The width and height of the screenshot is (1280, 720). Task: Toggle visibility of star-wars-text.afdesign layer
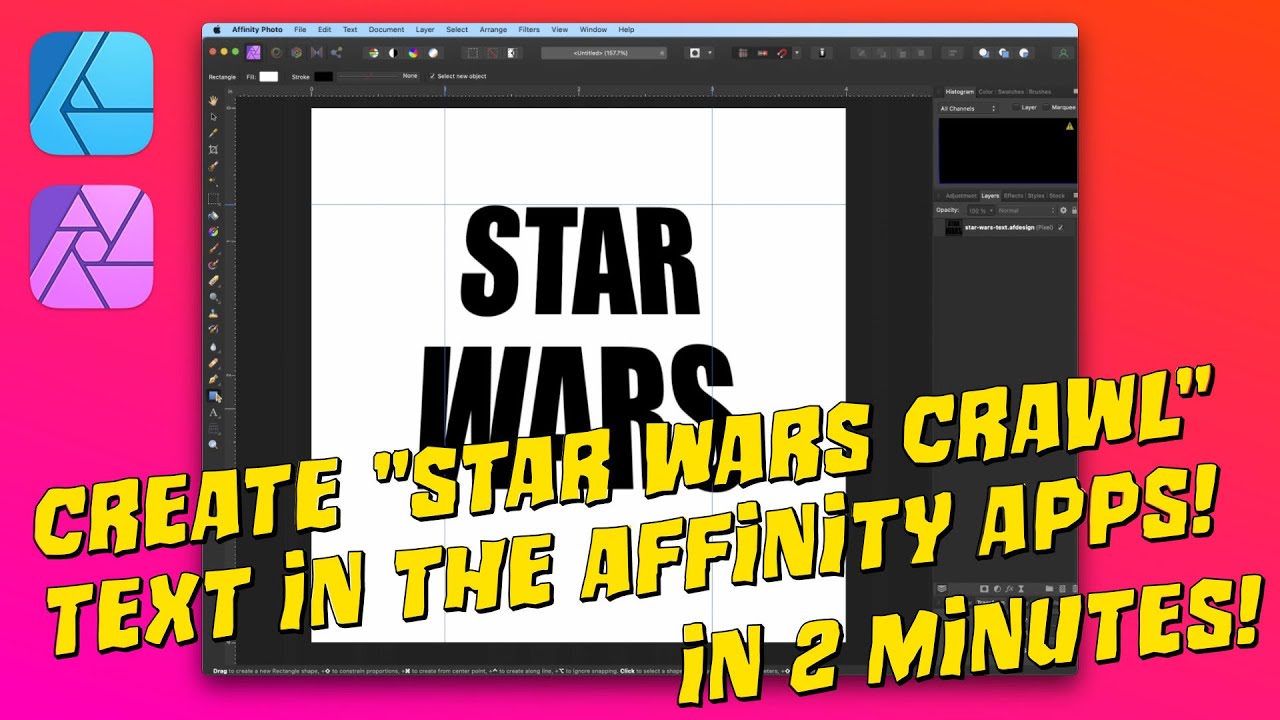(1060, 228)
